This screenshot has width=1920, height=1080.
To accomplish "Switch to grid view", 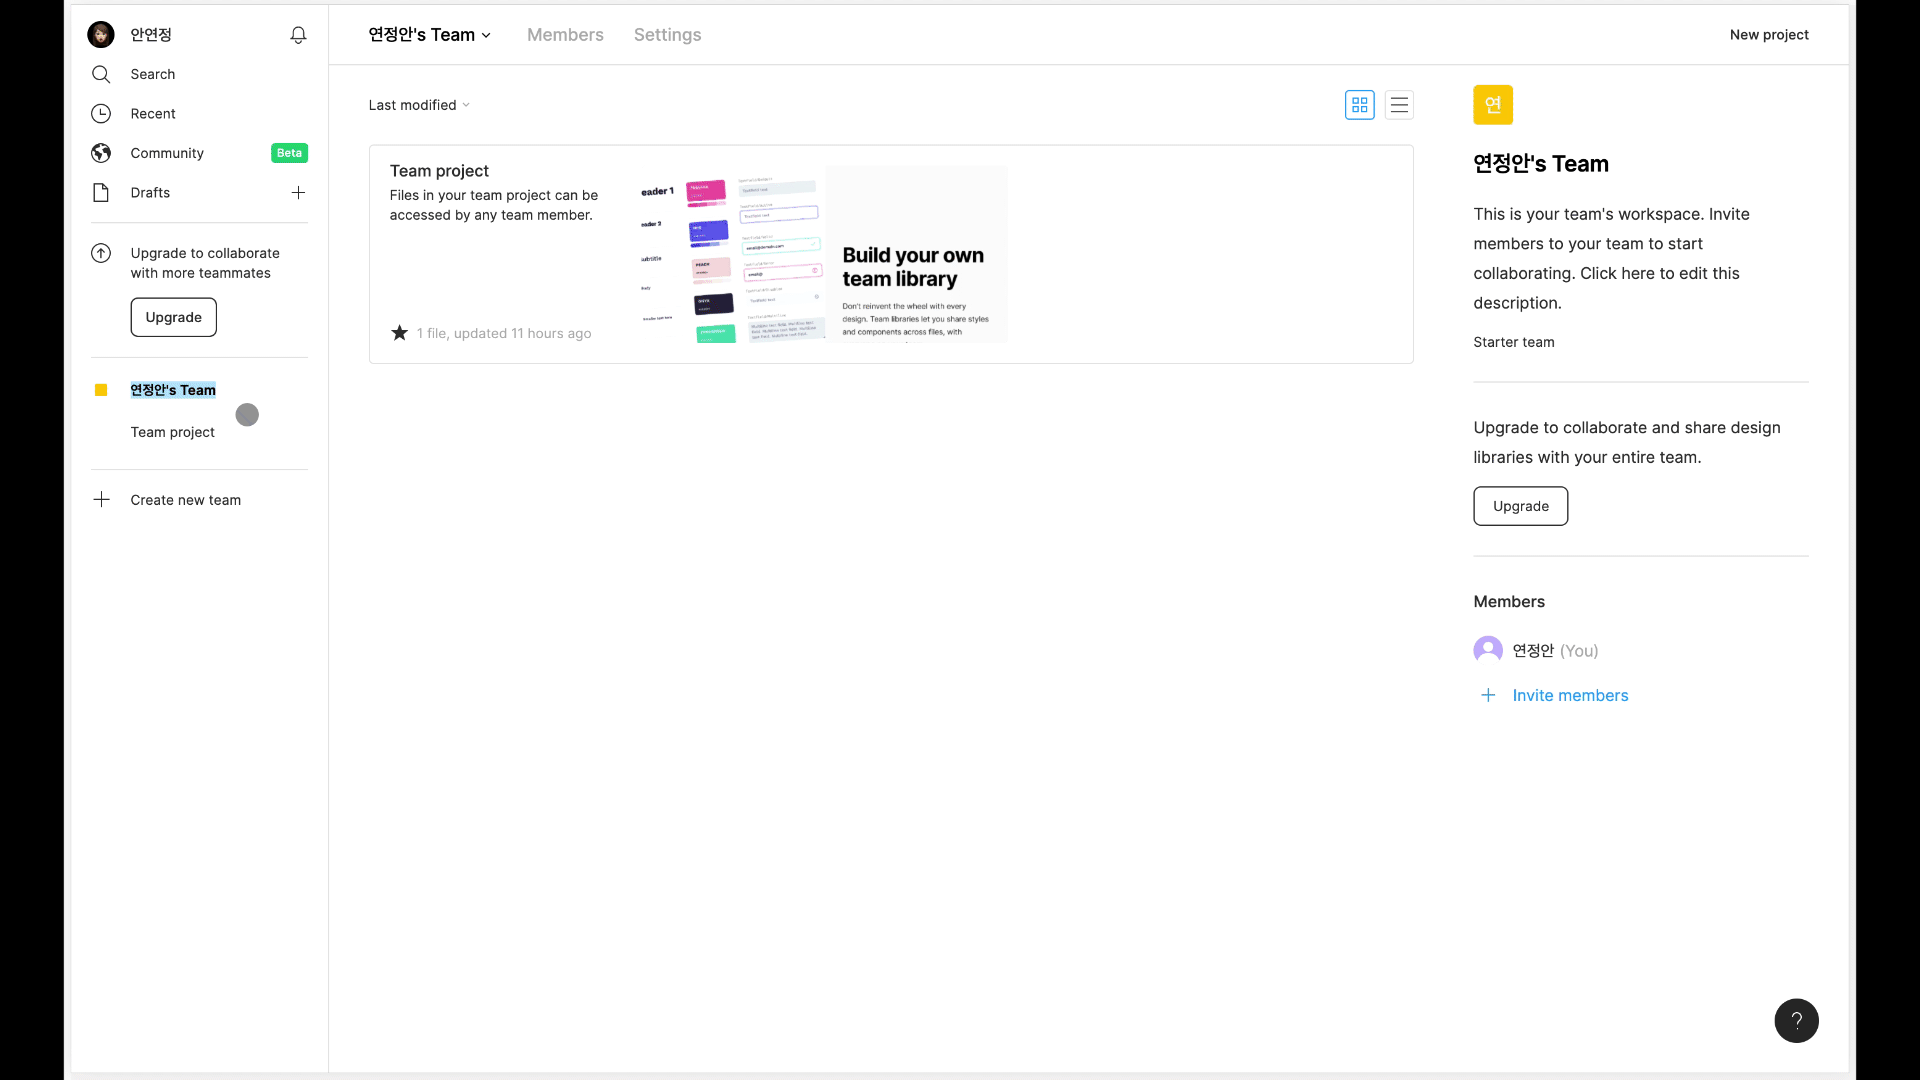I will pos(1359,105).
